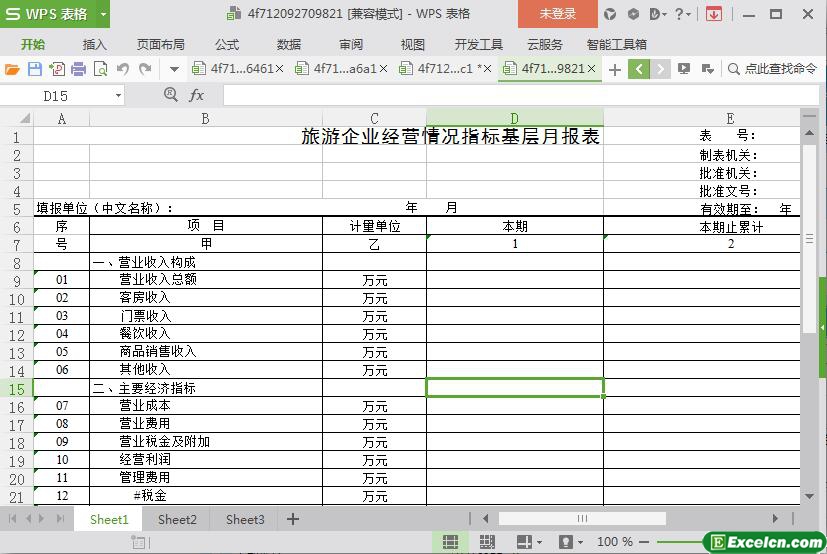Viewport: 827px width, 554px height.
Task: Select row 15 header
Action: (x=16, y=388)
